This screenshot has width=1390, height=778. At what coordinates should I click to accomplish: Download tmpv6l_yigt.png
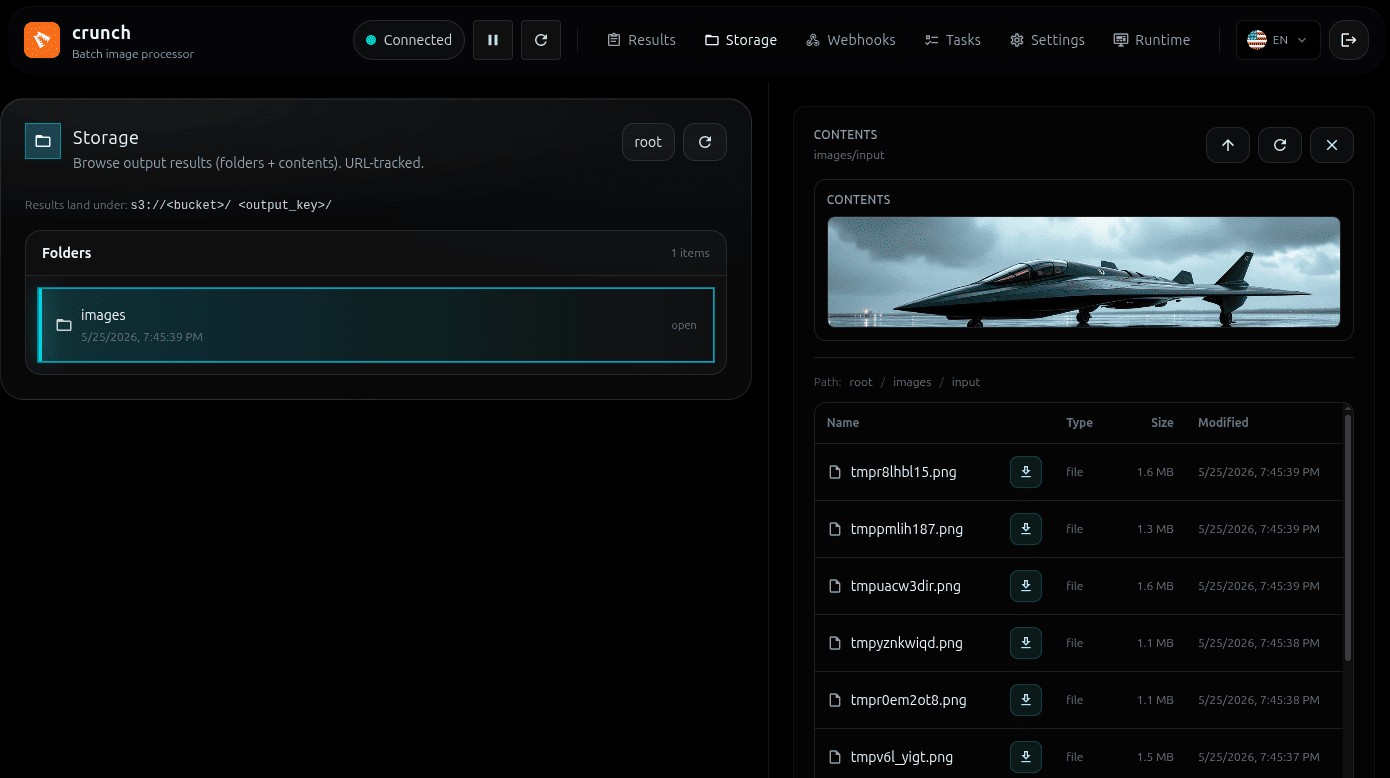point(1026,757)
